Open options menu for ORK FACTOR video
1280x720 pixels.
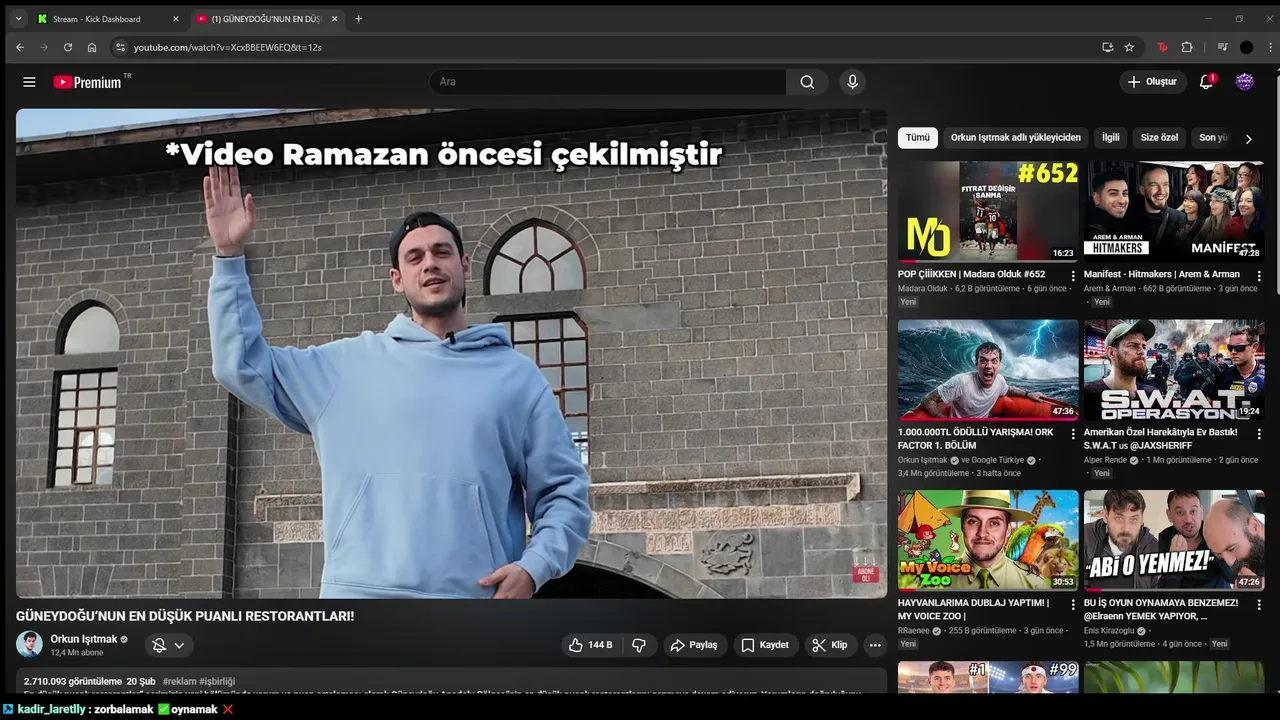pyautogui.click(x=1073, y=434)
